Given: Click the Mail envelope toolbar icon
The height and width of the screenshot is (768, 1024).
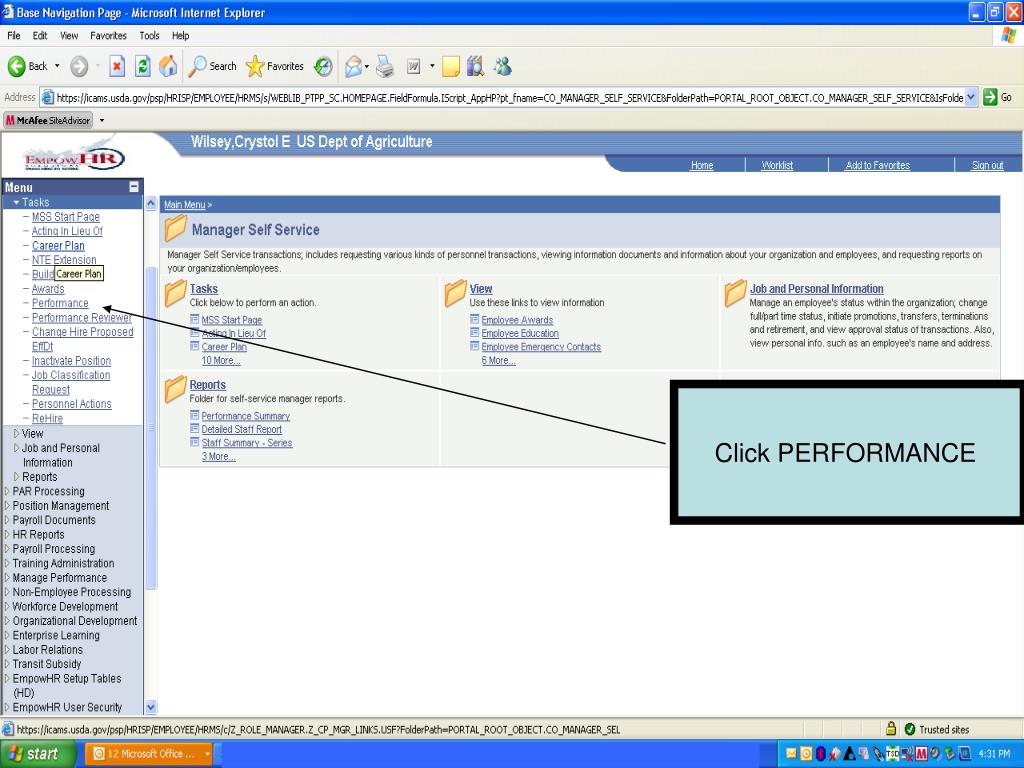Looking at the screenshot, I should (353, 66).
